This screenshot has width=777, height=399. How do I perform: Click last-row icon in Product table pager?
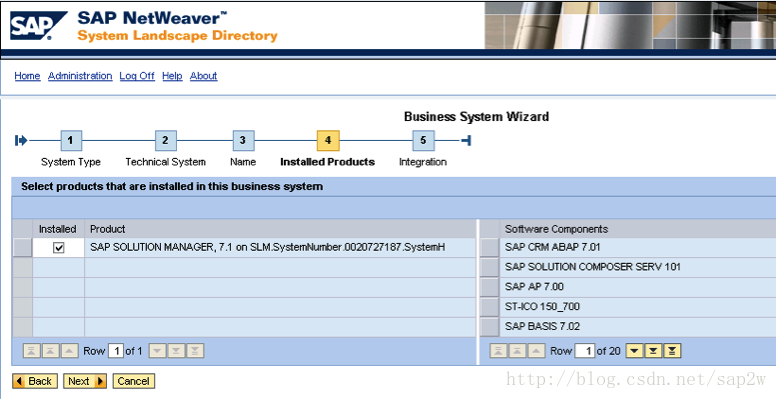point(195,351)
